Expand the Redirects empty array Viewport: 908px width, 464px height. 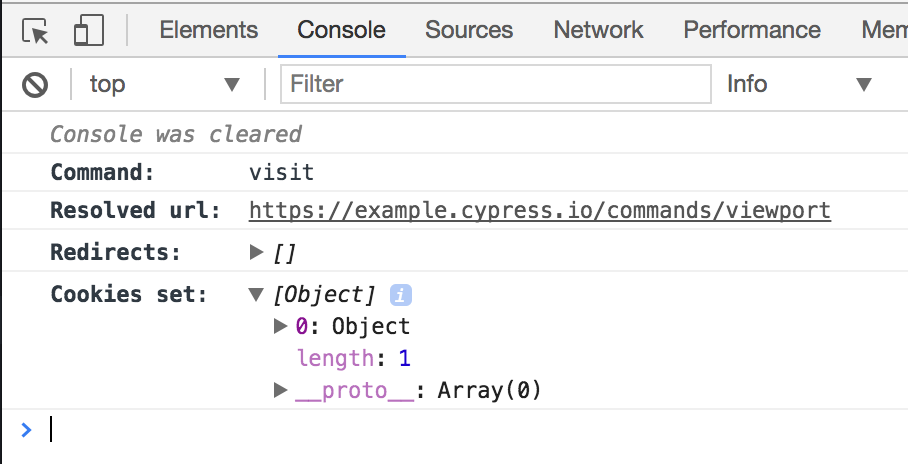tap(257, 252)
